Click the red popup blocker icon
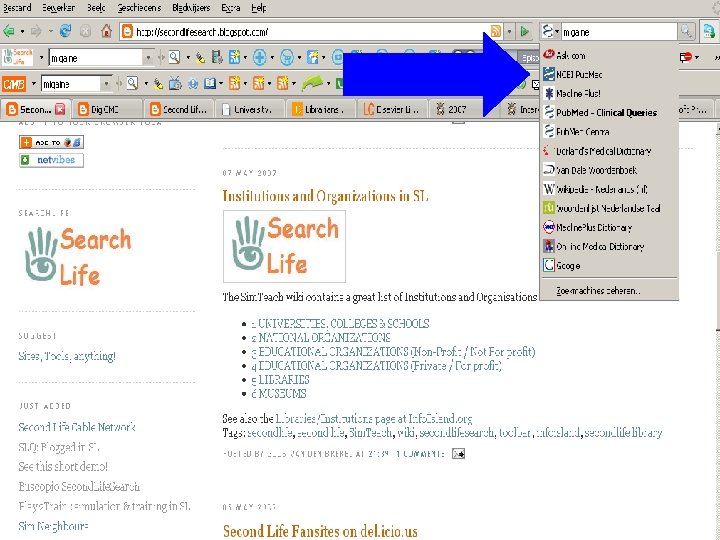The height and width of the screenshot is (540, 720). (x=686, y=57)
